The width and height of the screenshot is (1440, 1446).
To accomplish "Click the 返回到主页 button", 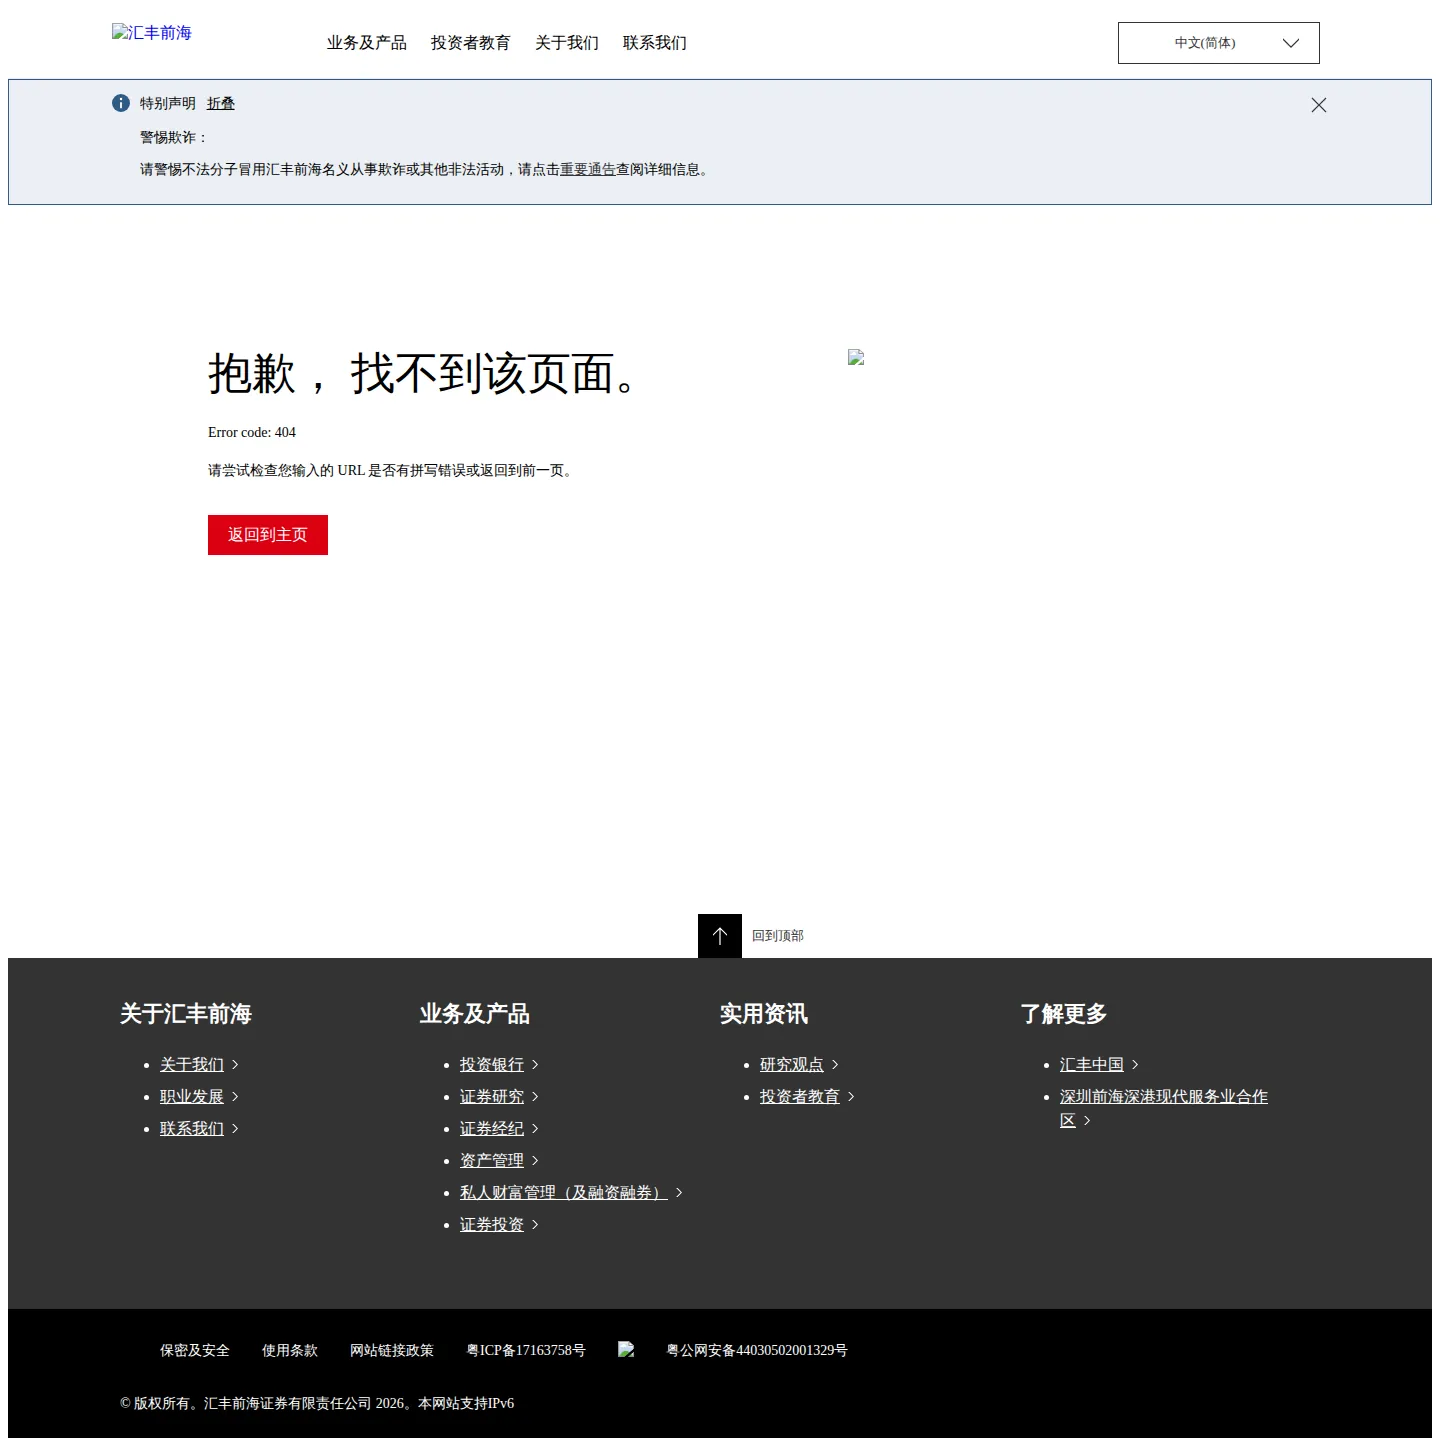I will 268,535.
